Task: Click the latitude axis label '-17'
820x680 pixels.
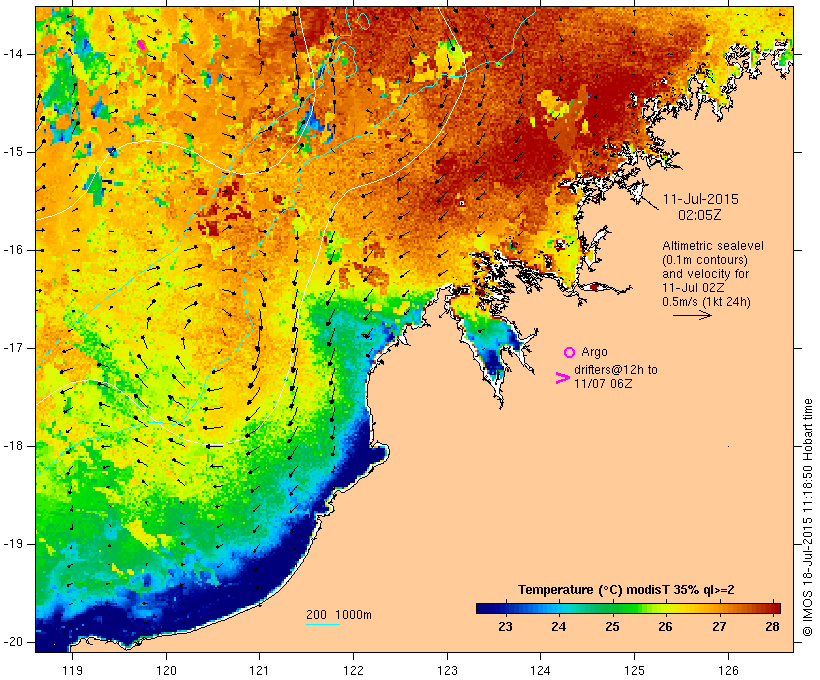Action: click(13, 348)
